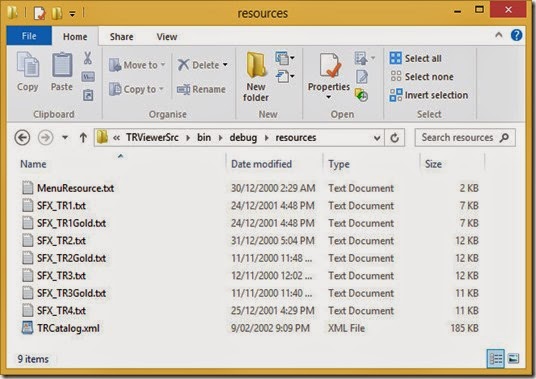This screenshot has width=536, height=379.
Task: Click the Open file icon in Open group
Action: (361, 58)
